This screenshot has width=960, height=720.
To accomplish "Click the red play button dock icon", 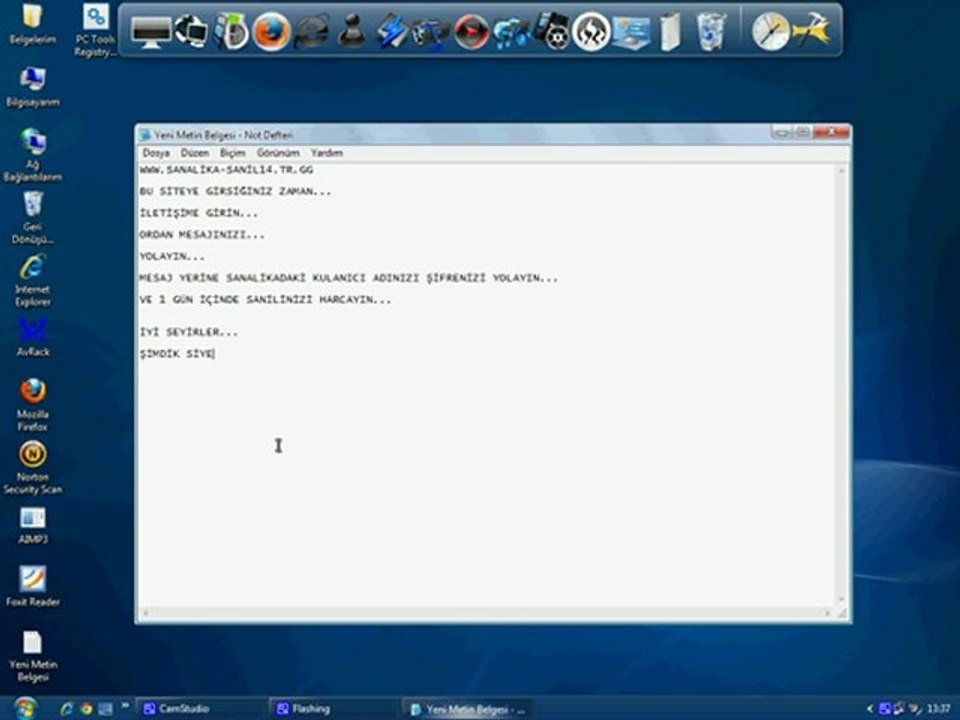I will click(x=471, y=31).
